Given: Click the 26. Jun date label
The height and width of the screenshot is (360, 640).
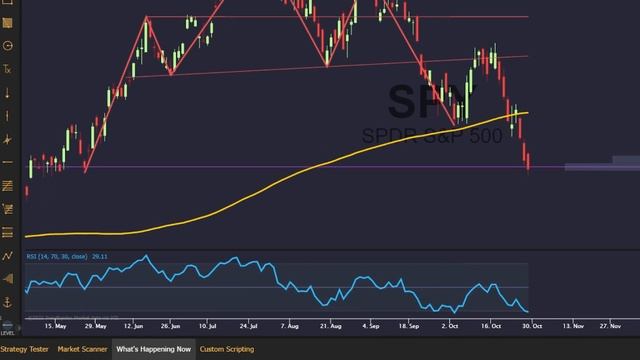Looking at the screenshot, I should point(170,326).
